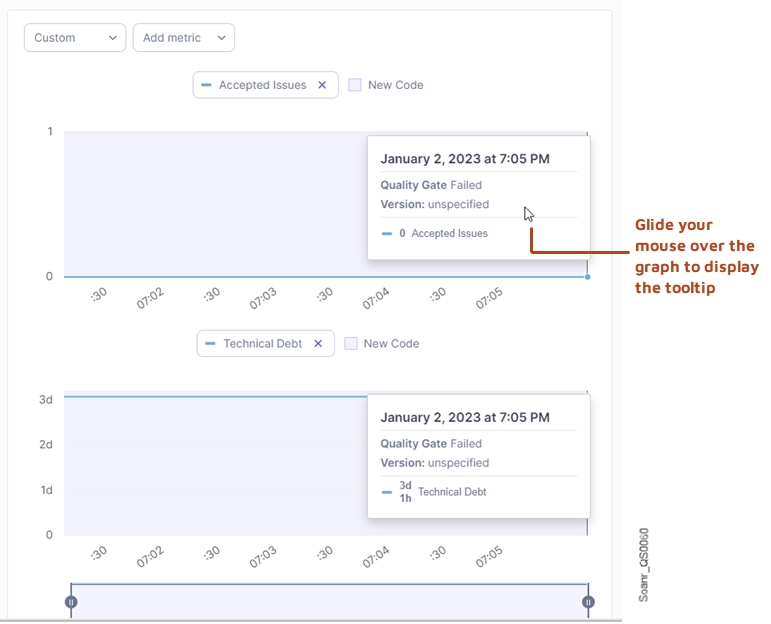
Task: Click the dash icon beside '0 Accepted Issues' in tooltip
Action: [387, 233]
